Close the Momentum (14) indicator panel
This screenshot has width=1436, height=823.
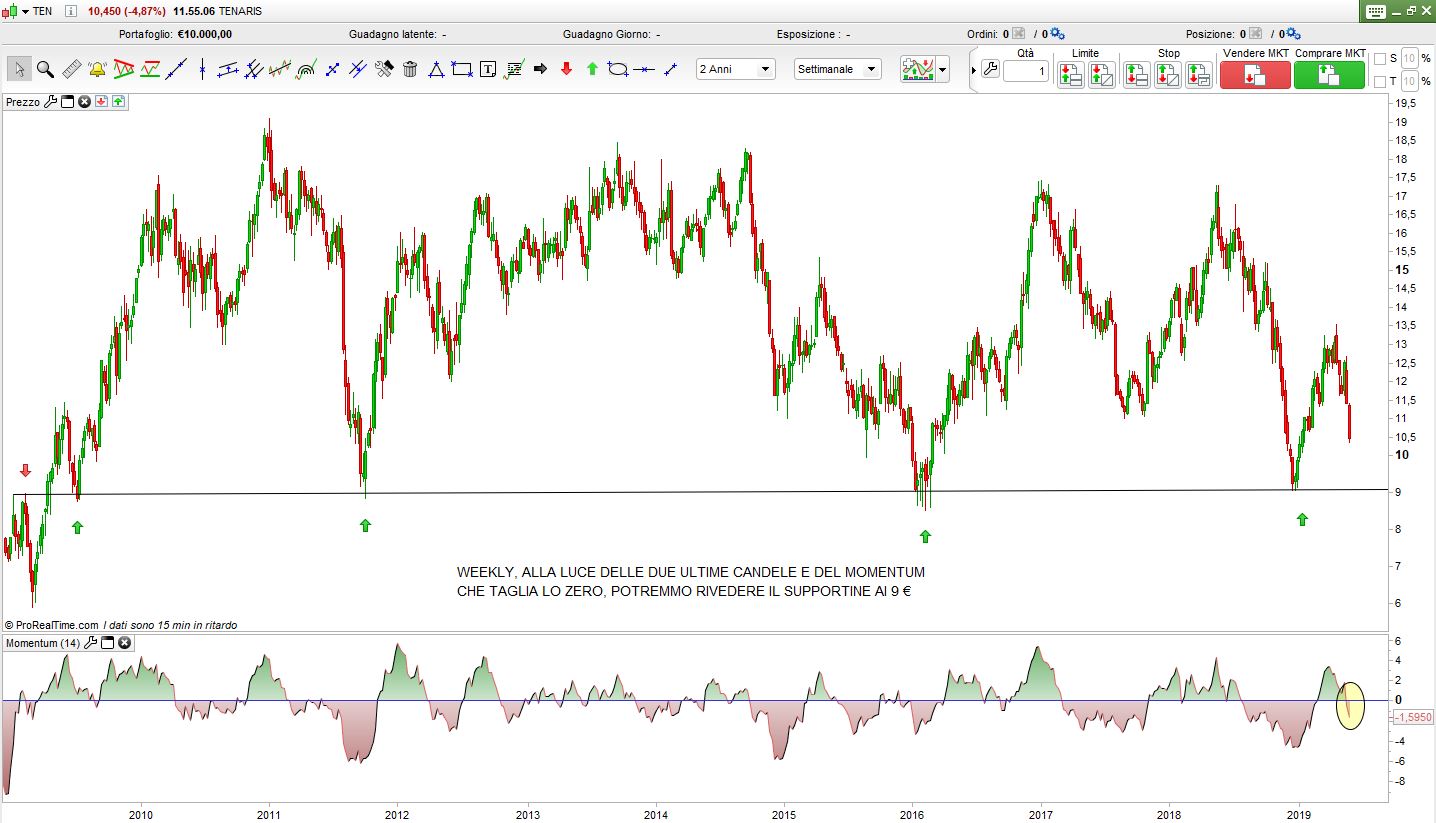coord(125,643)
